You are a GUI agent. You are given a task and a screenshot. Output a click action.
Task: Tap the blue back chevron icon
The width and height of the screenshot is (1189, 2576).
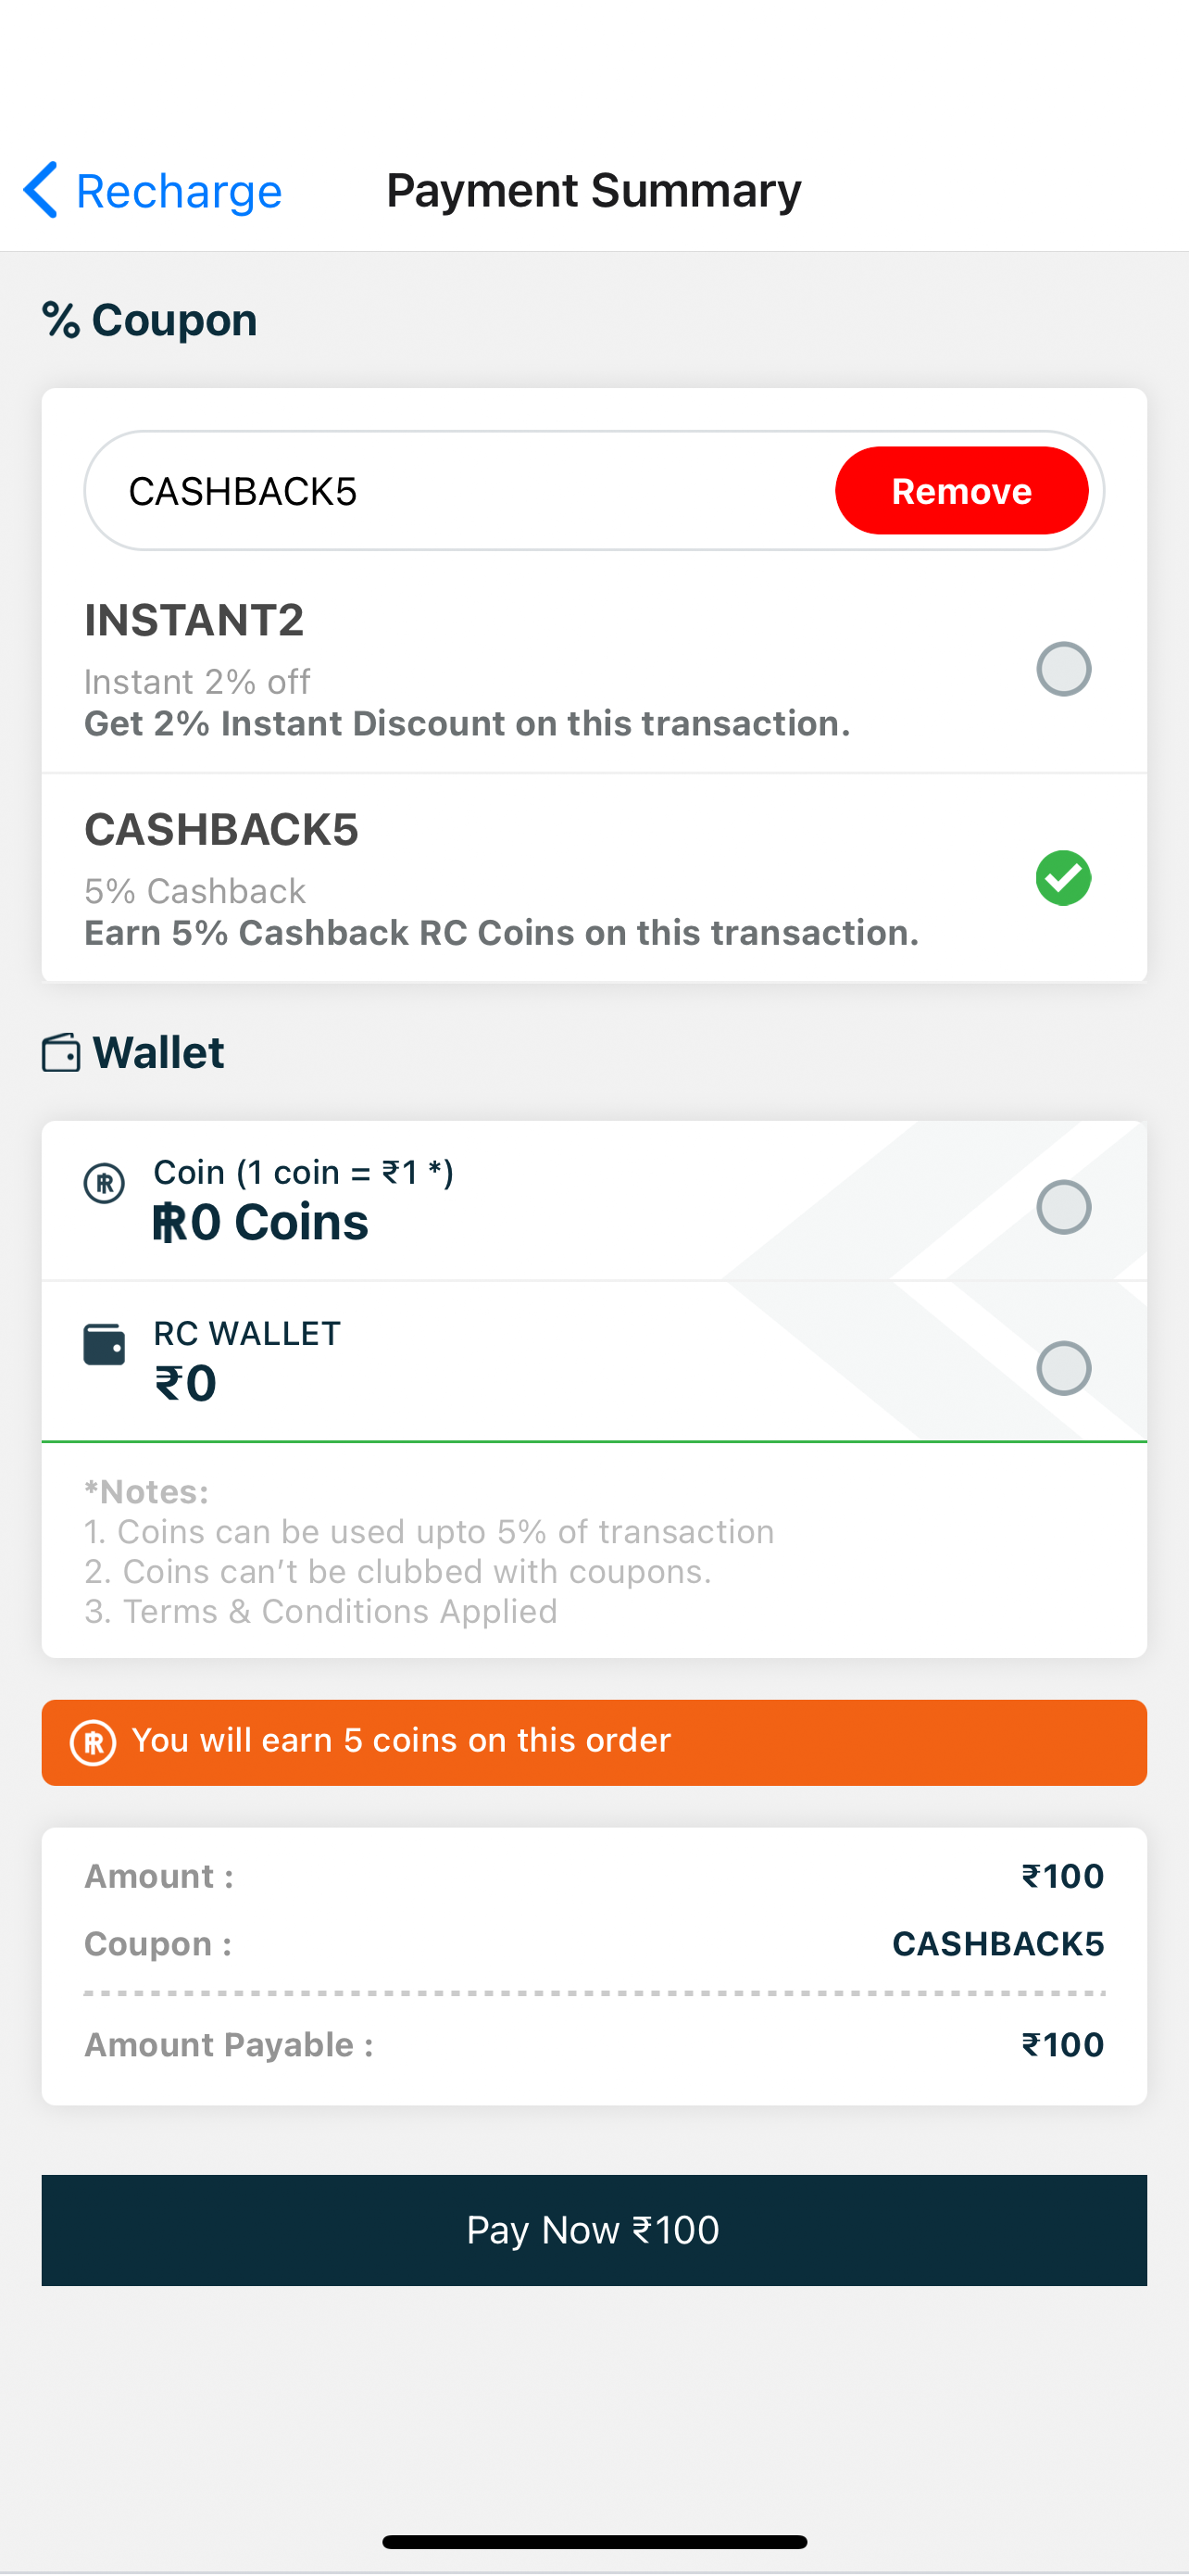click(40, 189)
